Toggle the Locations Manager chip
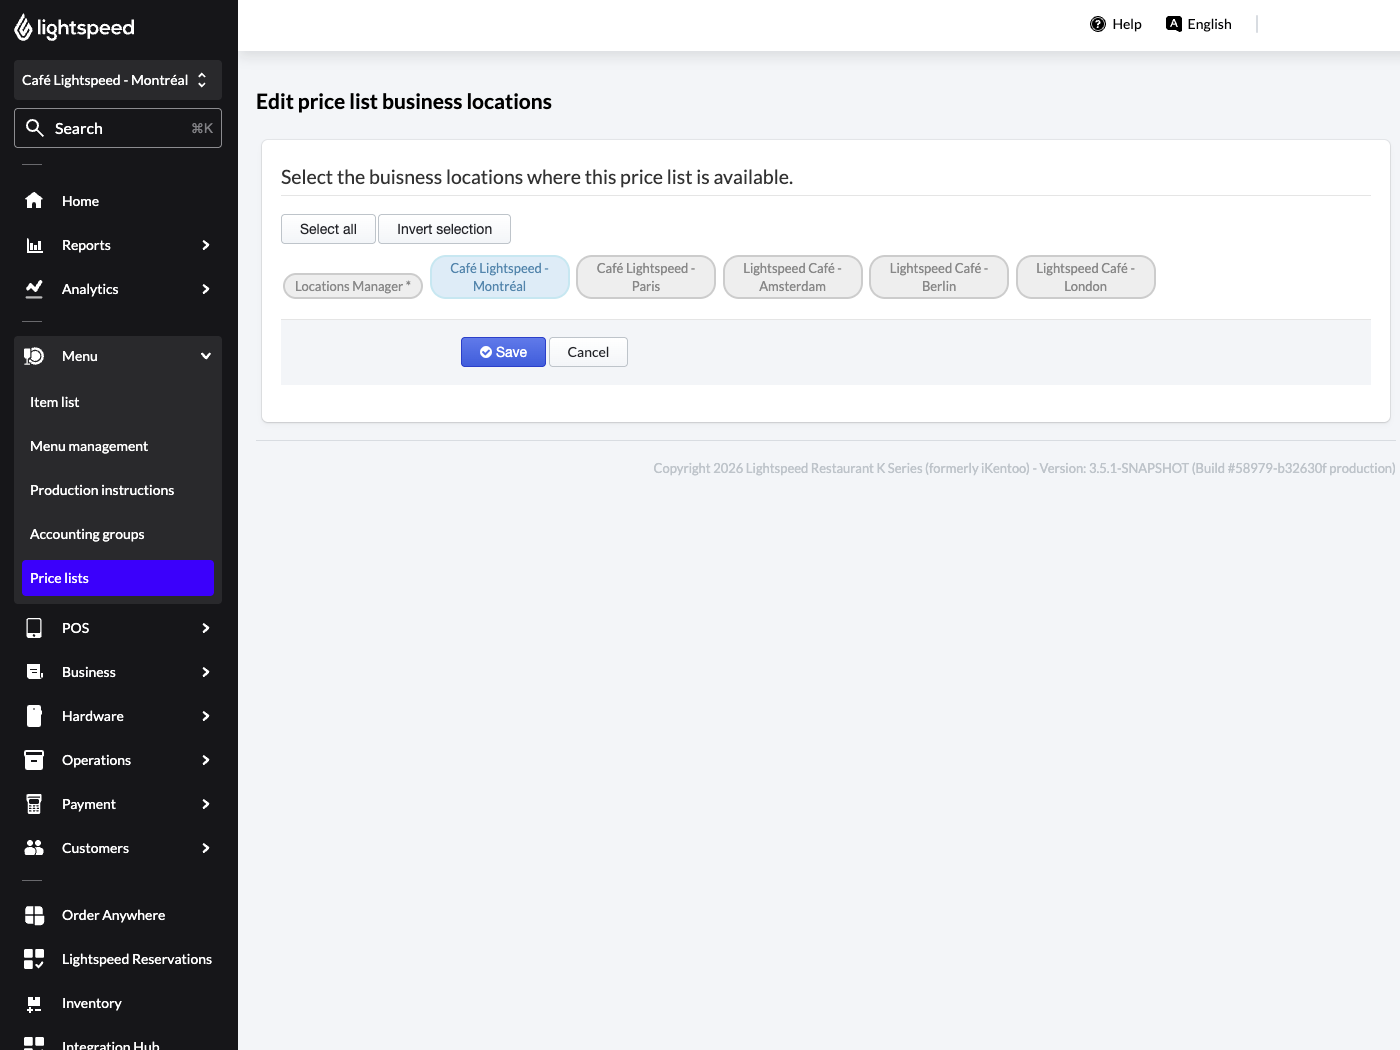 pyautogui.click(x=353, y=286)
